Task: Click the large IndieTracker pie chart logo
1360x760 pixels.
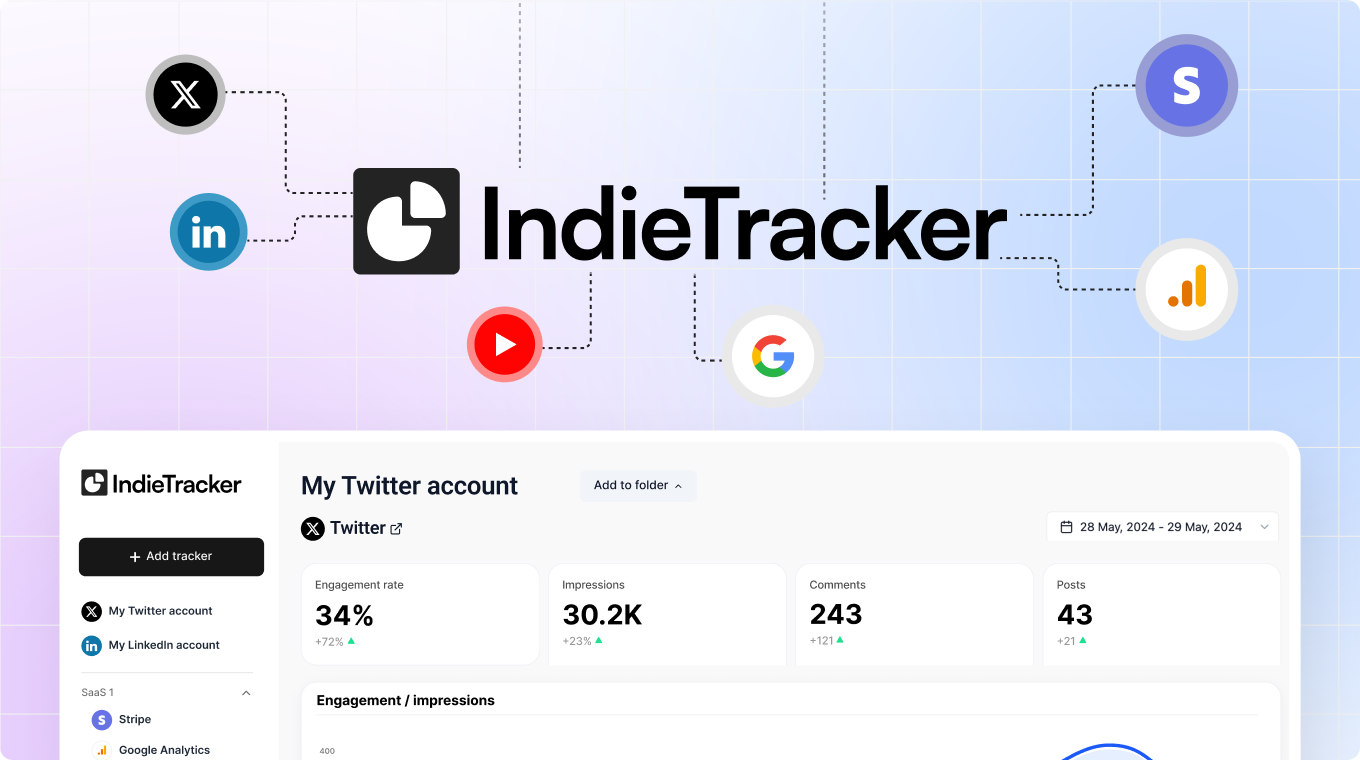Action: click(x=406, y=221)
